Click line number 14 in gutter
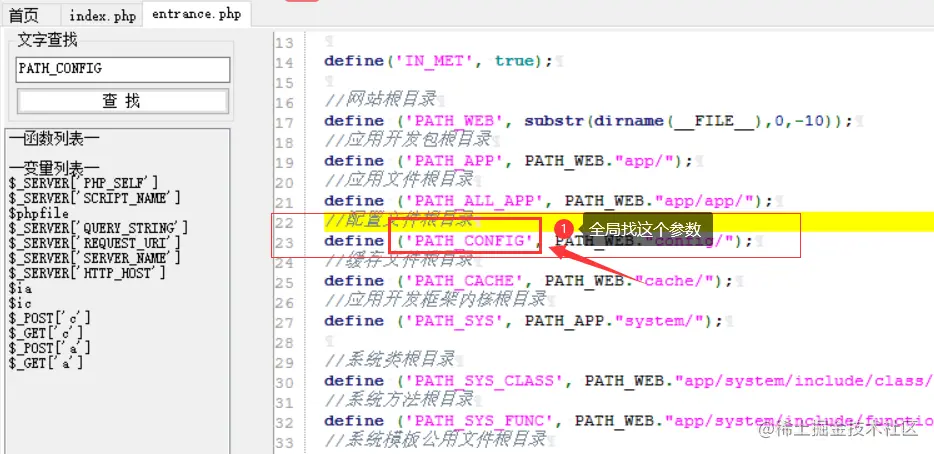Screen dimensions: 934x454 pyautogui.click(x=285, y=63)
